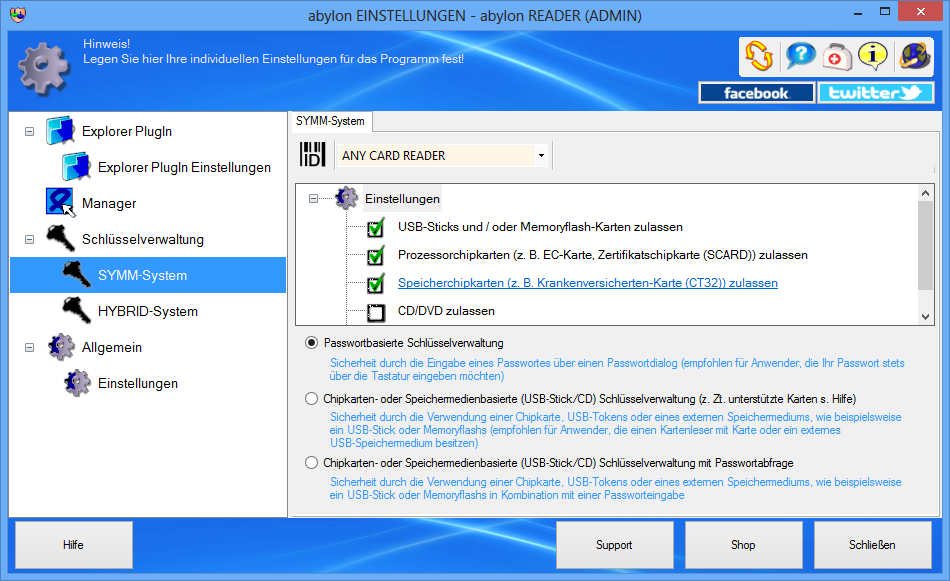Screen dimensions: 950x581
Task: Collapse the Explorer PlugIn tree node
Action: click(29, 131)
